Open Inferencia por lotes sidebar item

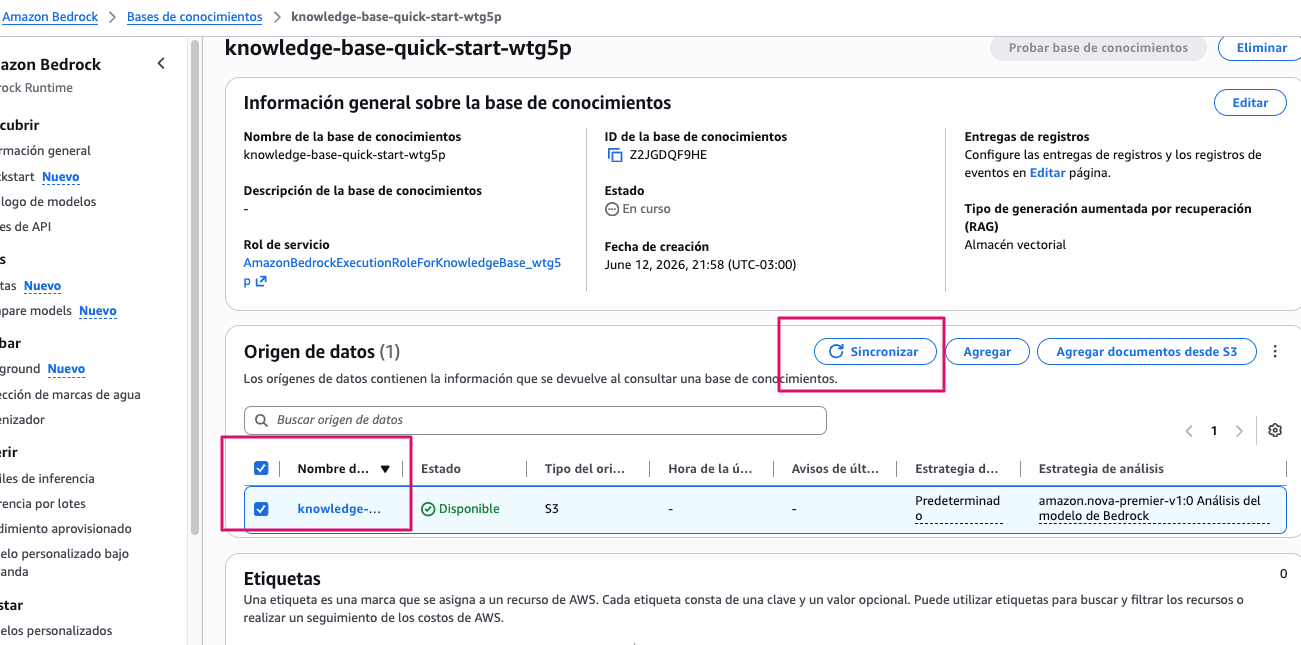pos(43,504)
